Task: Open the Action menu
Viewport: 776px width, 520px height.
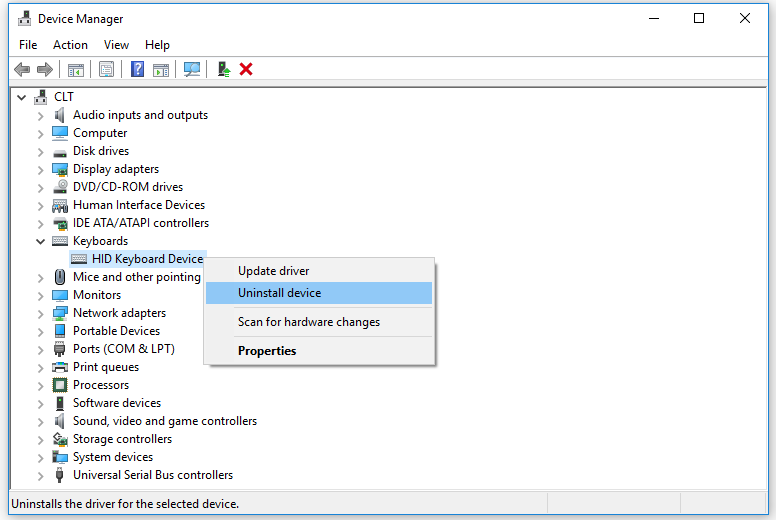Action: 70,45
